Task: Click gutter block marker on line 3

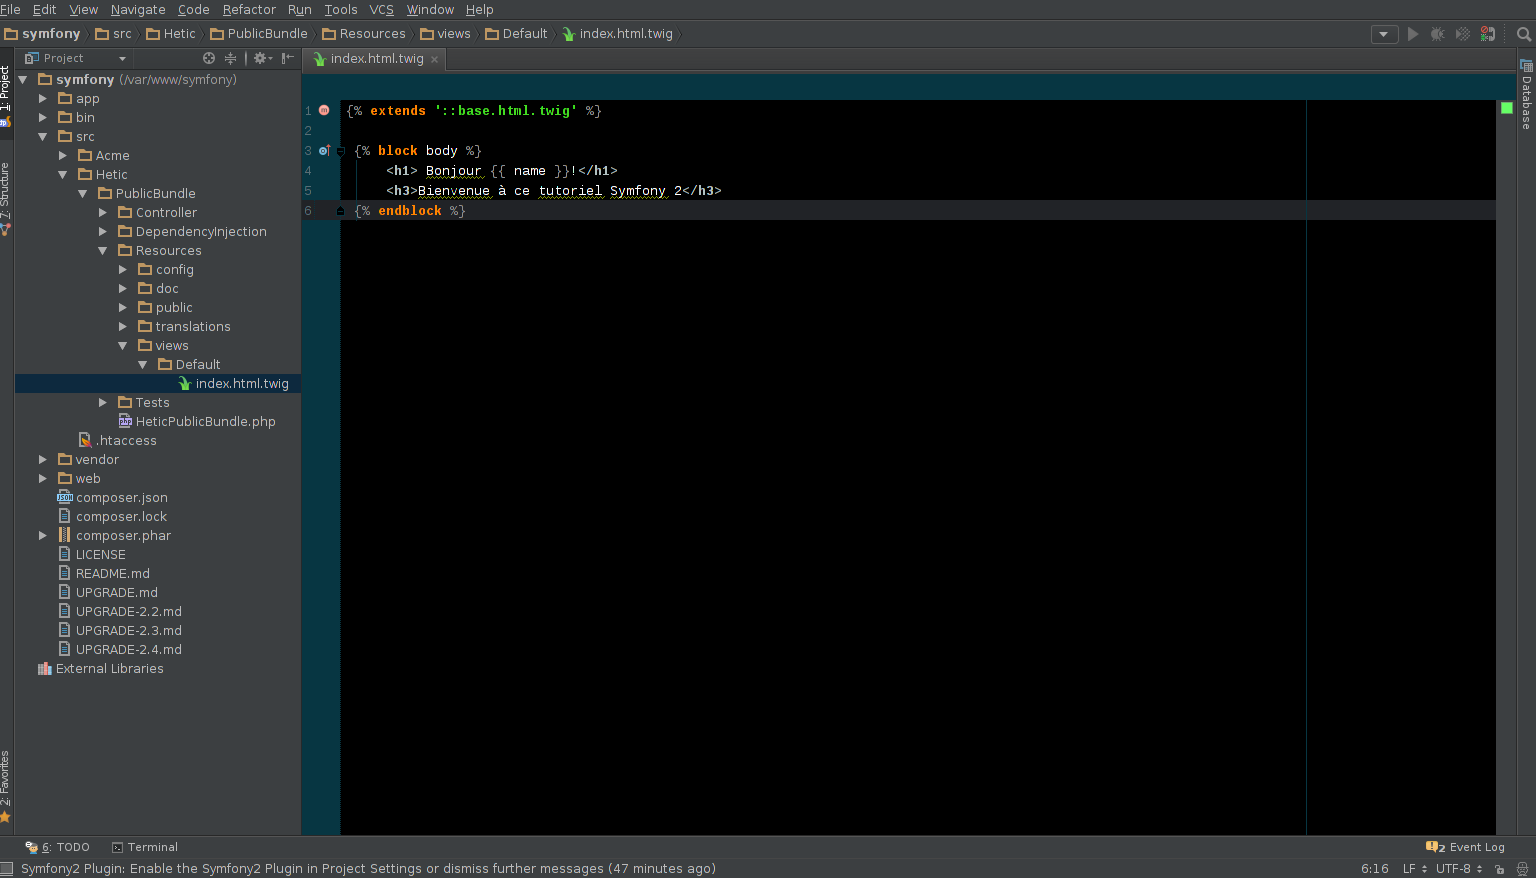Action: click(x=324, y=151)
